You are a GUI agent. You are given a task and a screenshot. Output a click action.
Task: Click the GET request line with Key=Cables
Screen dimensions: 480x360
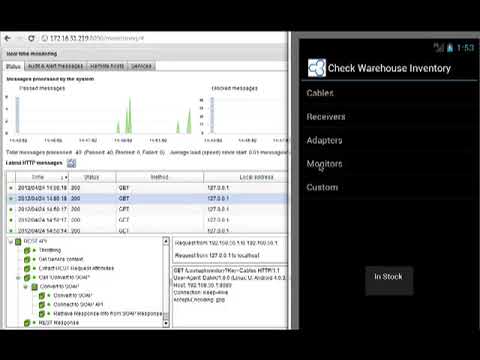[227, 271]
